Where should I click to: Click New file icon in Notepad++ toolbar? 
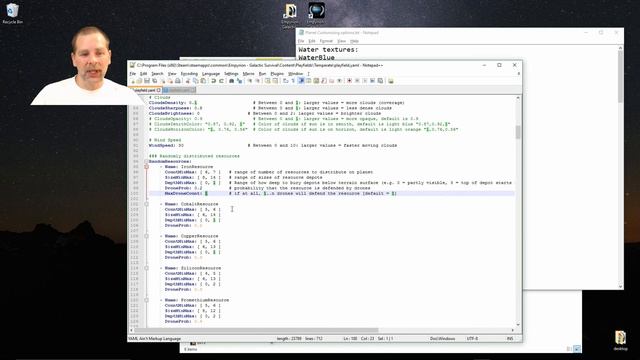[133, 81]
